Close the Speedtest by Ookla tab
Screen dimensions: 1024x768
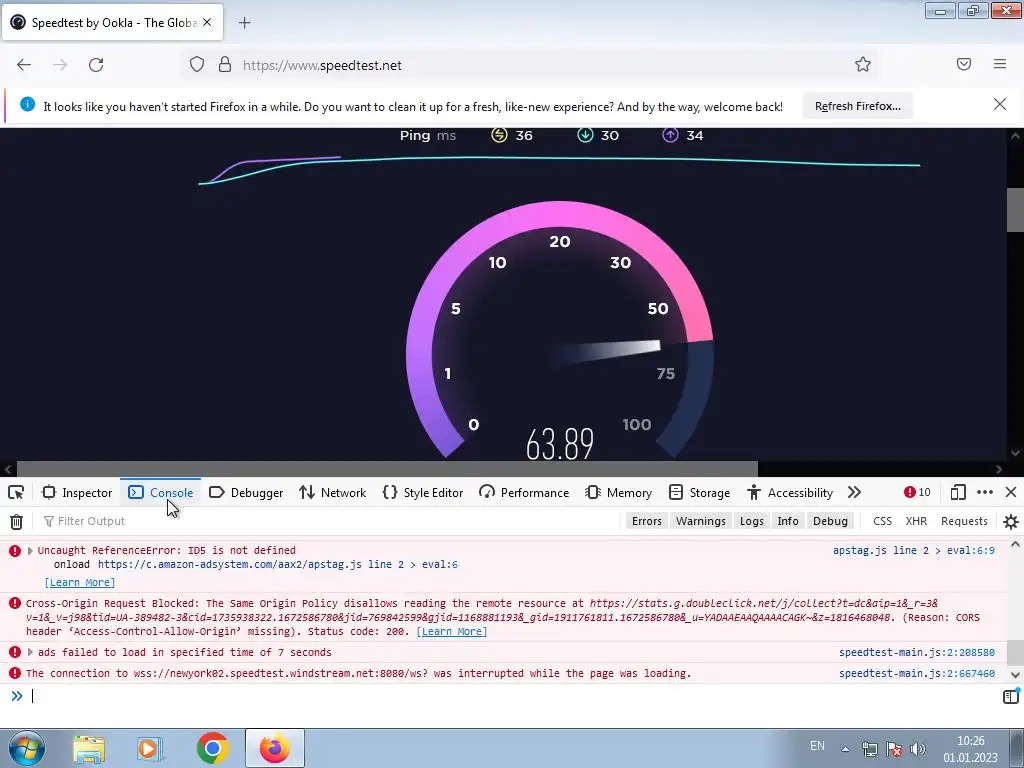point(207,22)
